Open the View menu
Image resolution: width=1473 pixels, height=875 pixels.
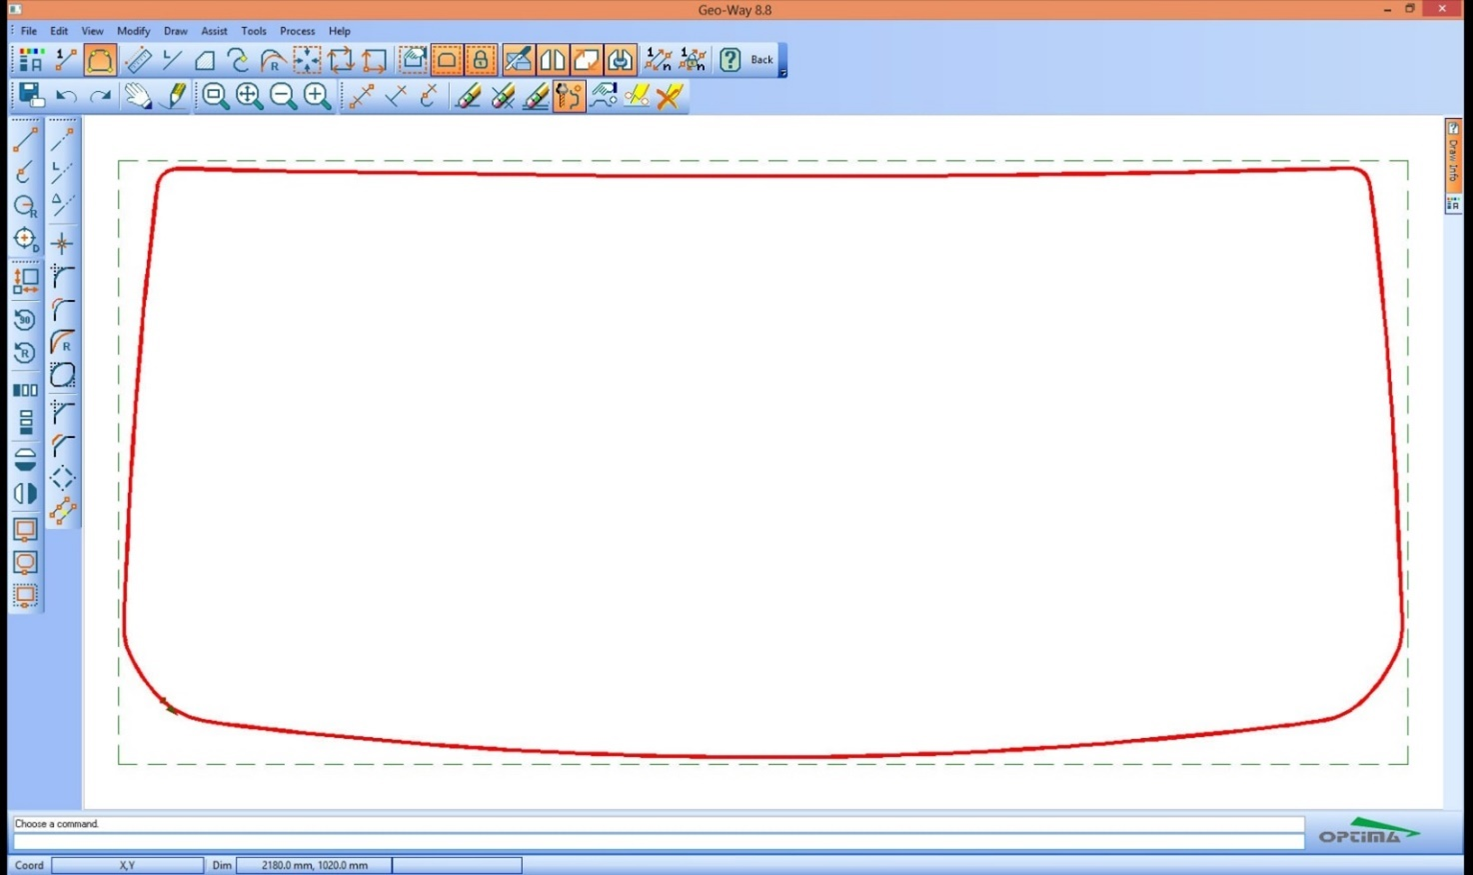click(92, 31)
